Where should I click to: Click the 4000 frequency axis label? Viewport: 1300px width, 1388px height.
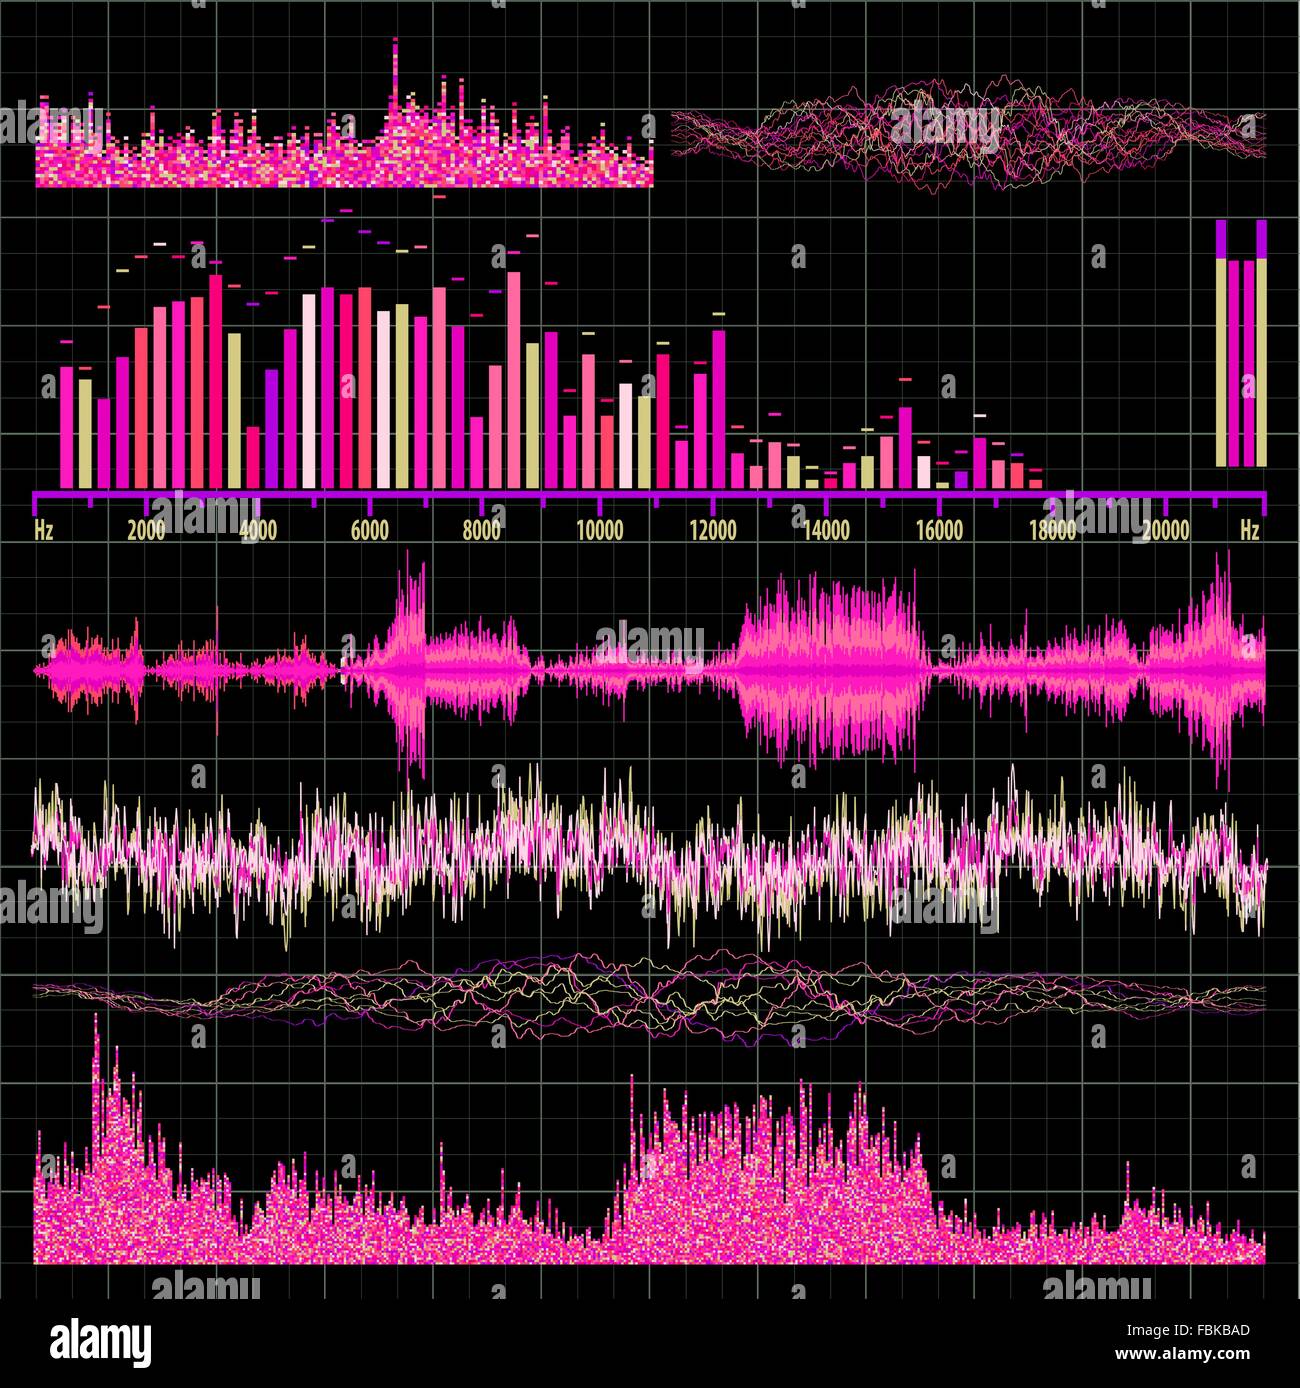click(x=259, y=529)
